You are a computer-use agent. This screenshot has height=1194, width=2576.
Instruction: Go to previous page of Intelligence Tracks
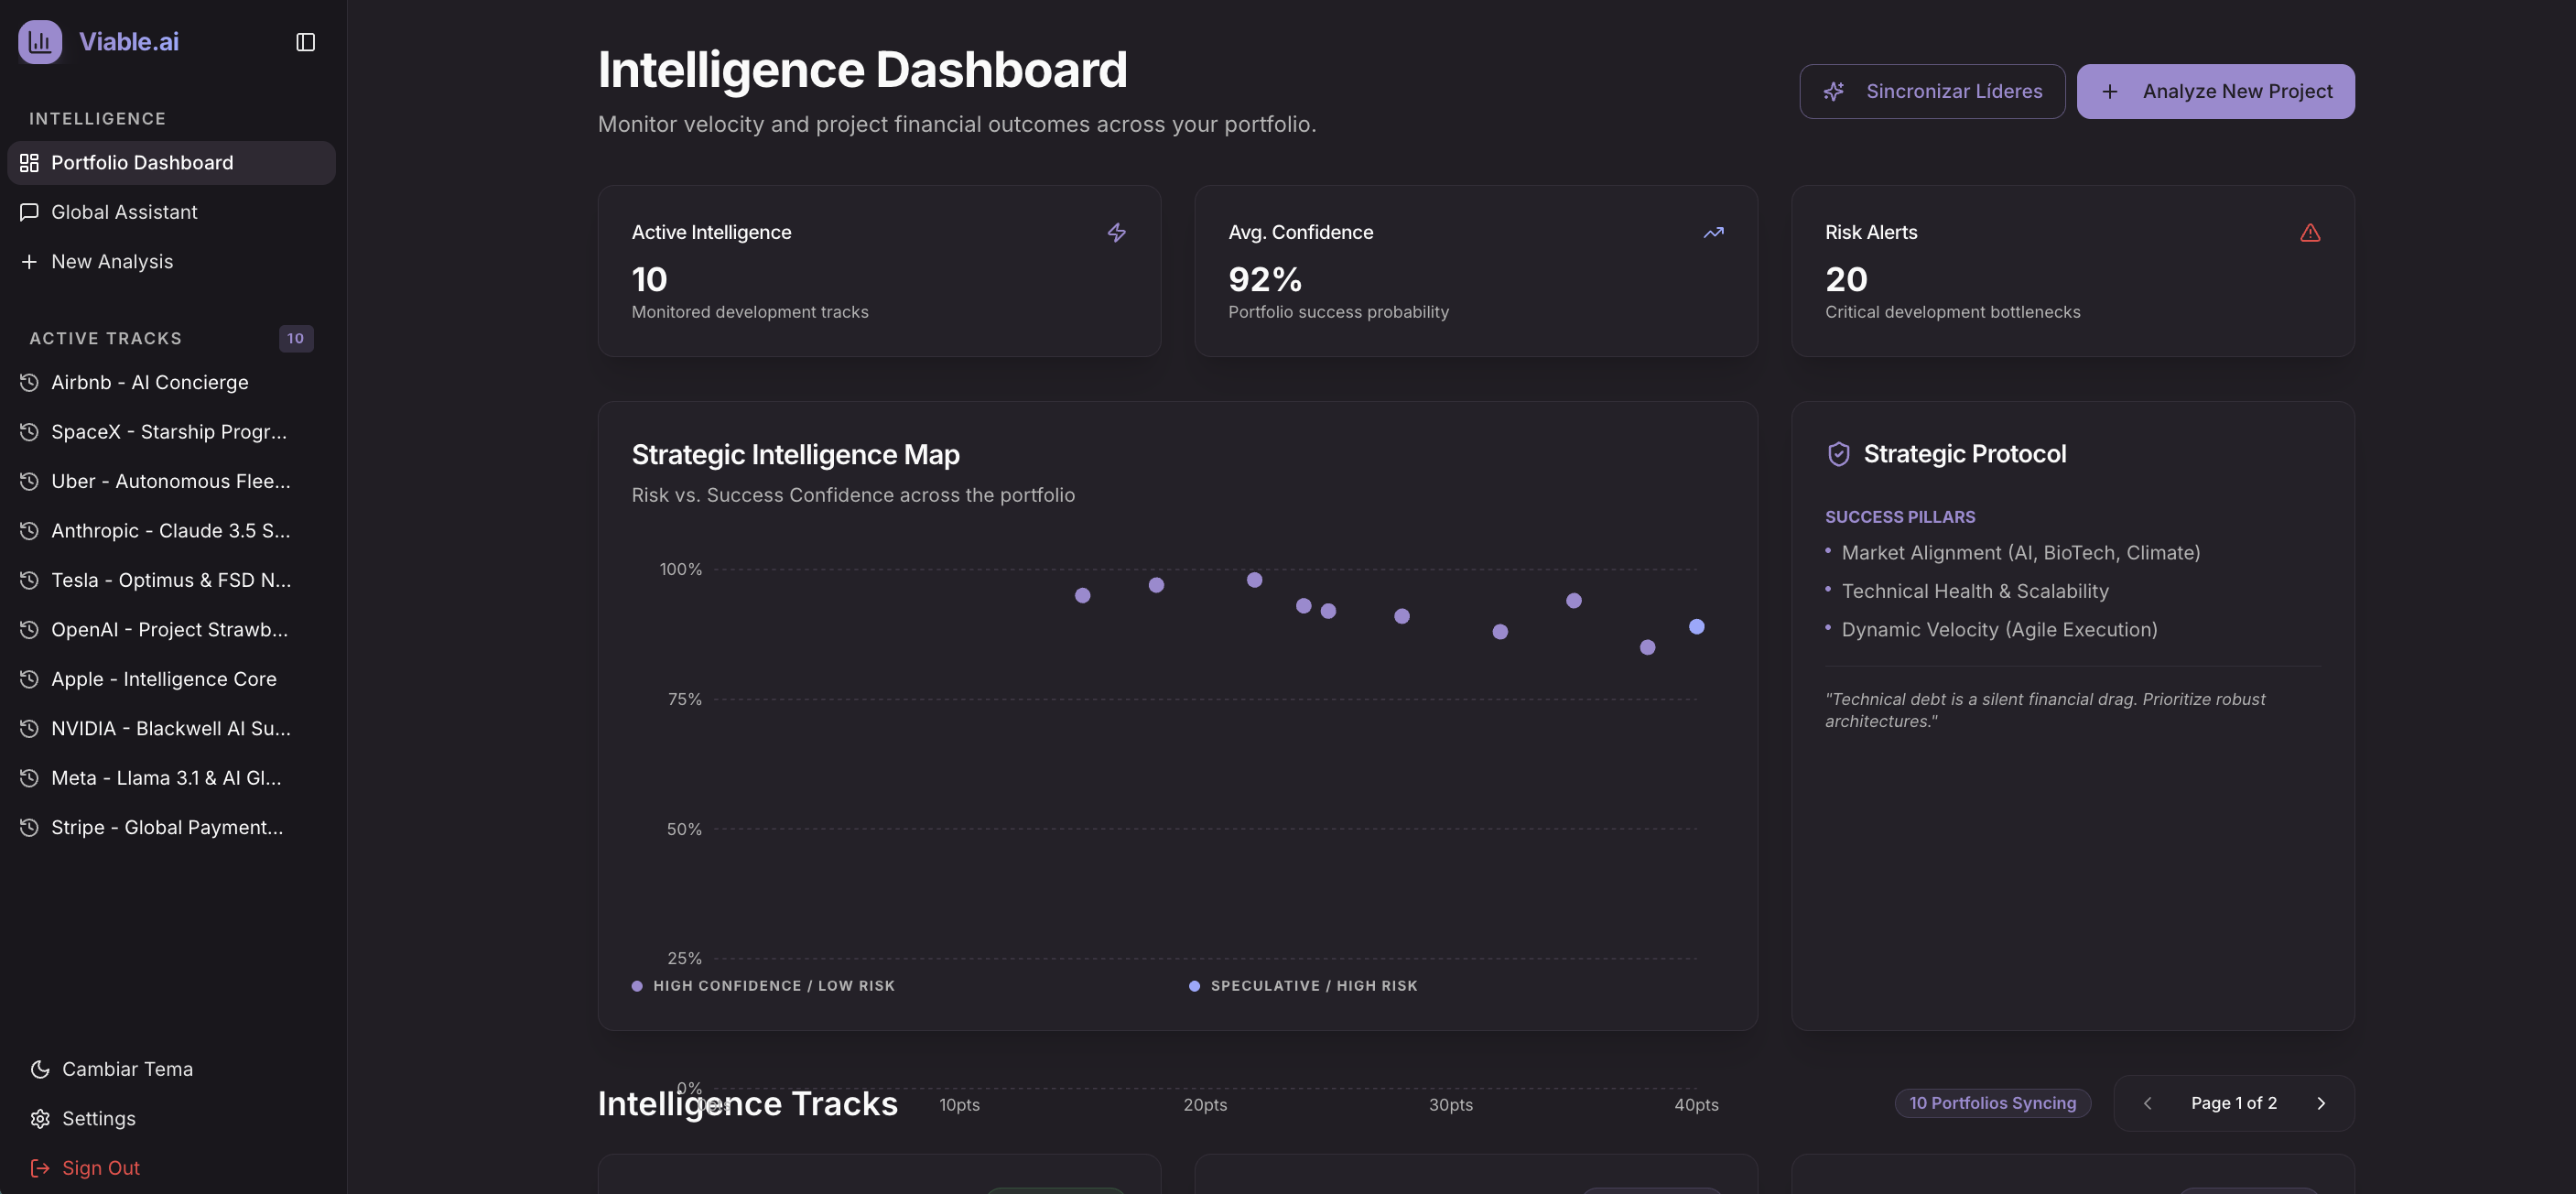(x=2147, y=1103)
